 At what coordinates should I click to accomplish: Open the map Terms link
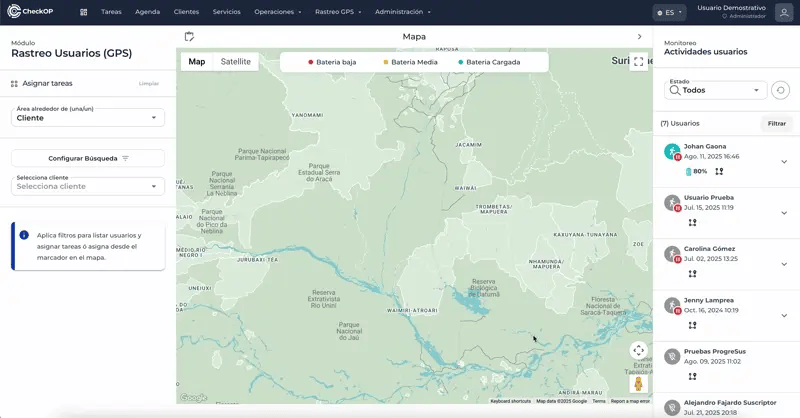pos(598,401)
